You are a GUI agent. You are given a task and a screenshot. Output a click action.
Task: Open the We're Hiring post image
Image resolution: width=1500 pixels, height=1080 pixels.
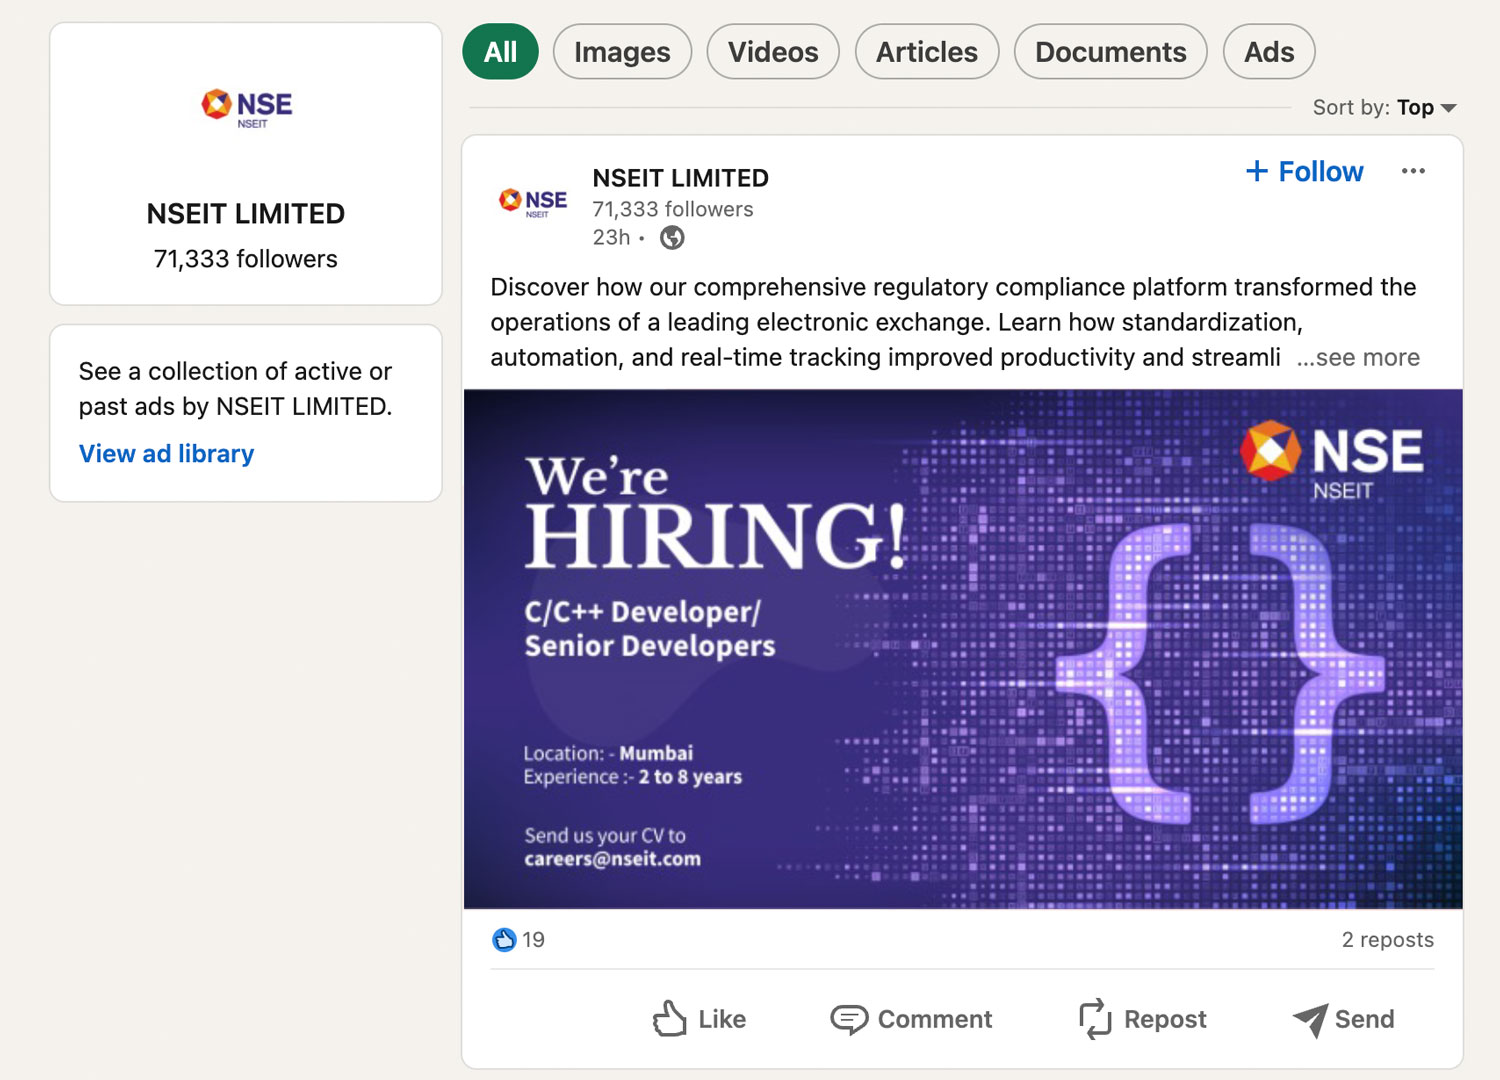(x=963, y=649)
